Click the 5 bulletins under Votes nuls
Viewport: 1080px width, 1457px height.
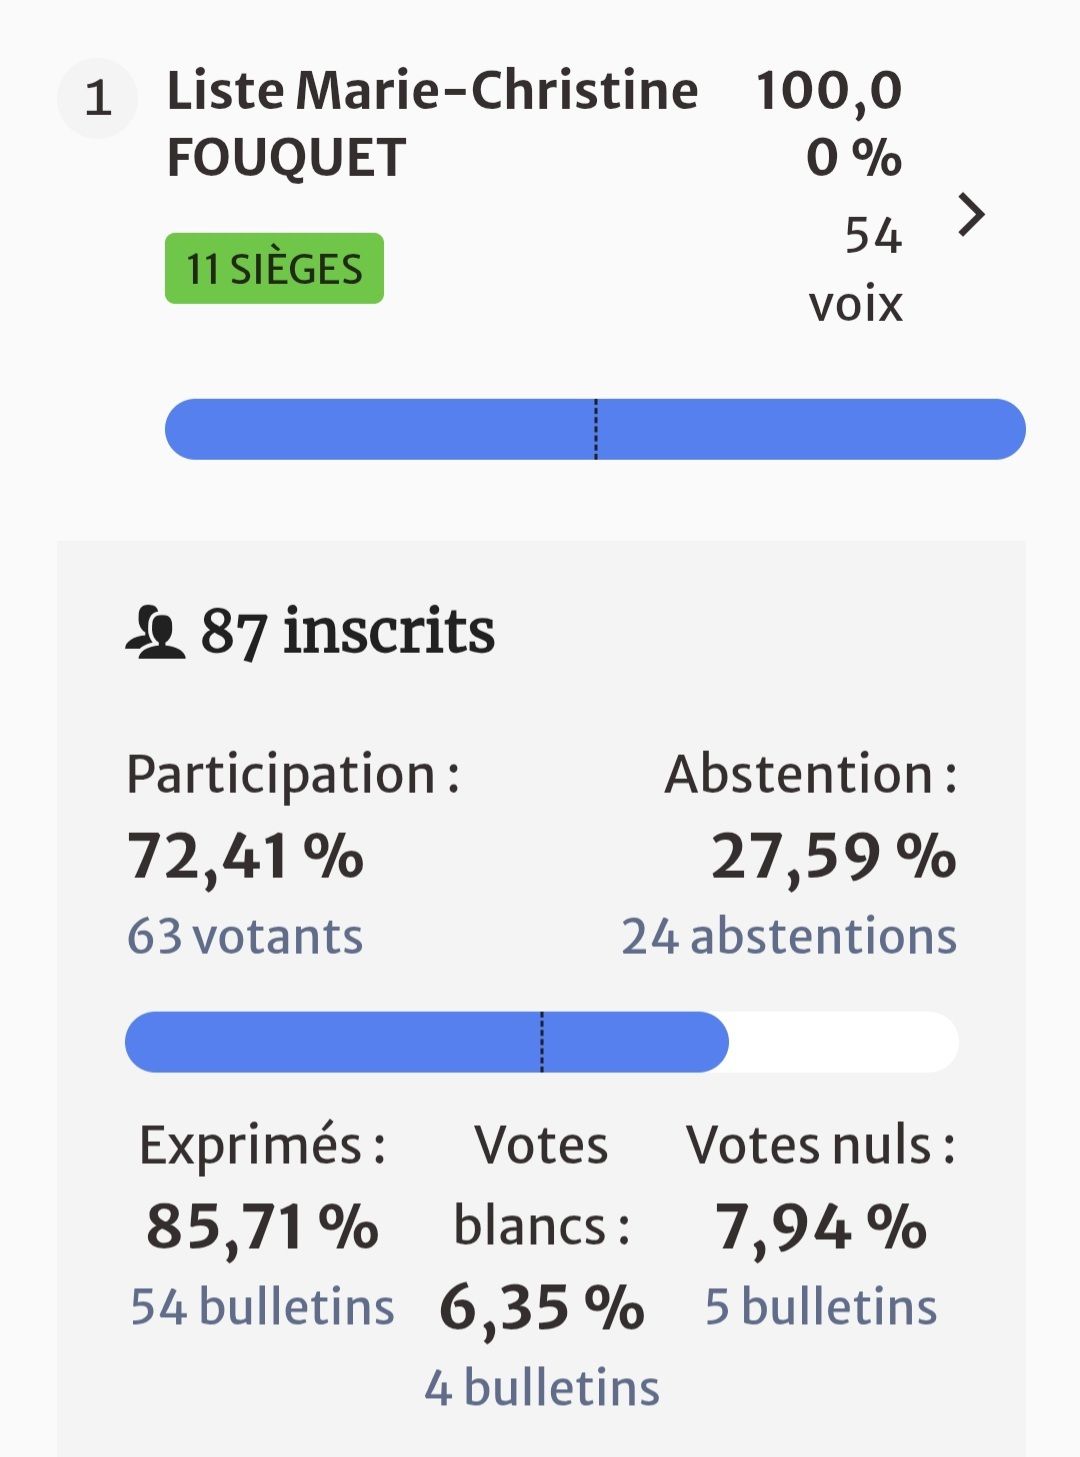[821, 1307]
